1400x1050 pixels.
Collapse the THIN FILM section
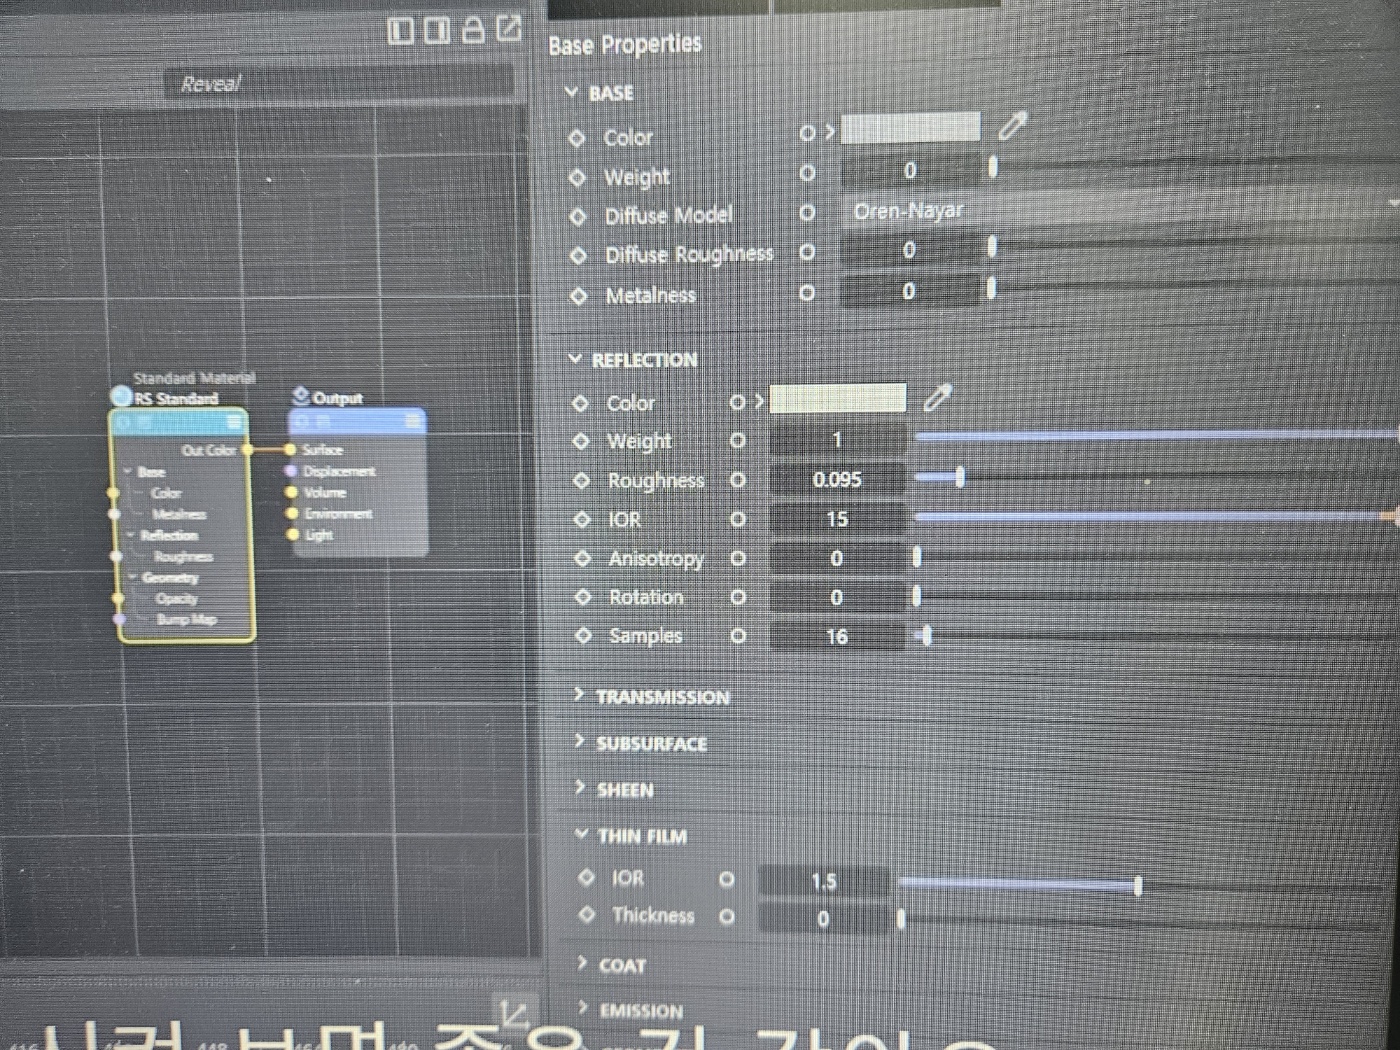tap(581, 833)
